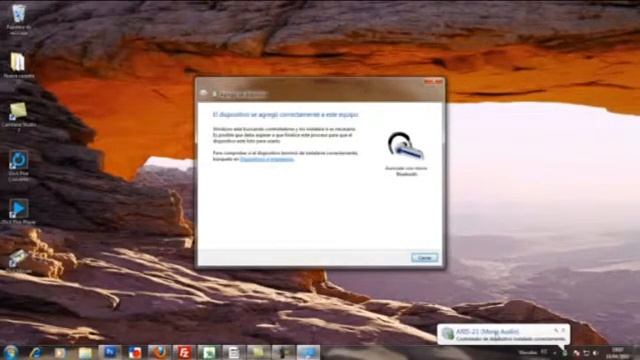640x360 pixels.
Task: Click the red-and-white taskbar application icon
Action: coord(134,352)
